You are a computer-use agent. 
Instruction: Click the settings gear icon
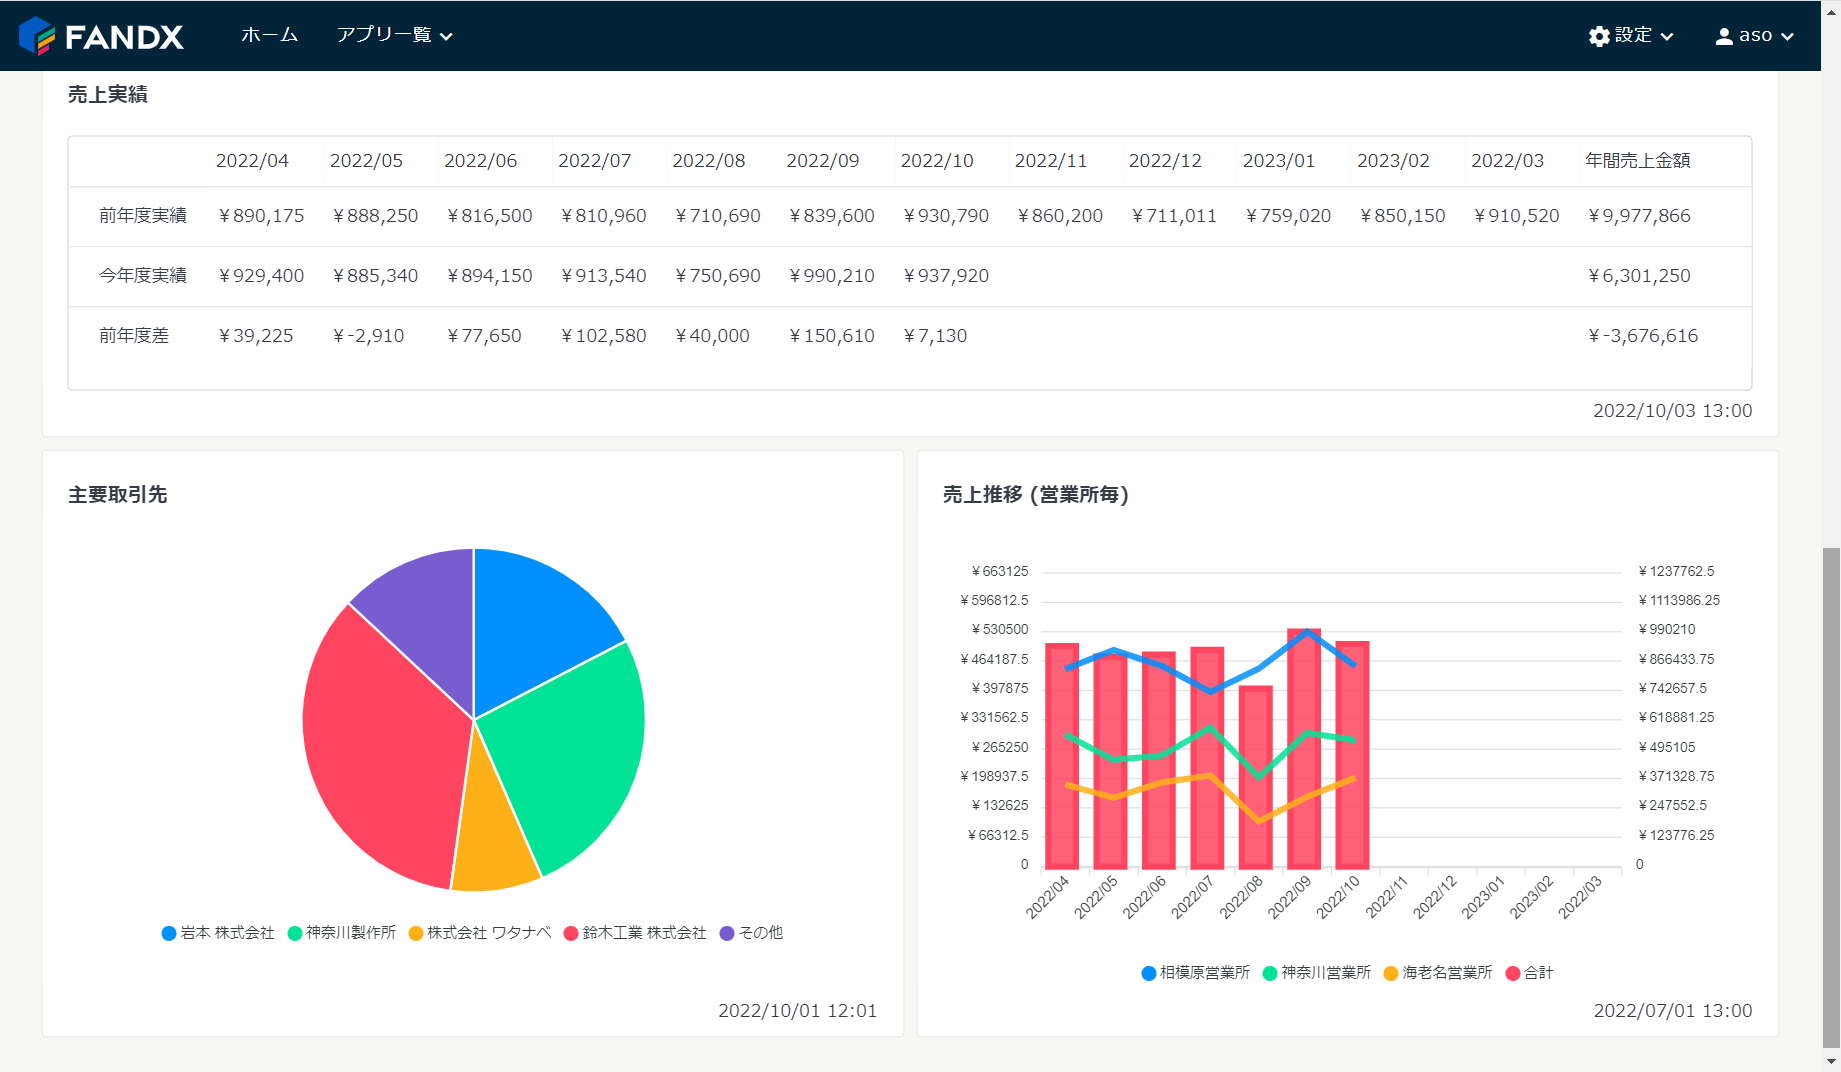[x=1599, y=36]
